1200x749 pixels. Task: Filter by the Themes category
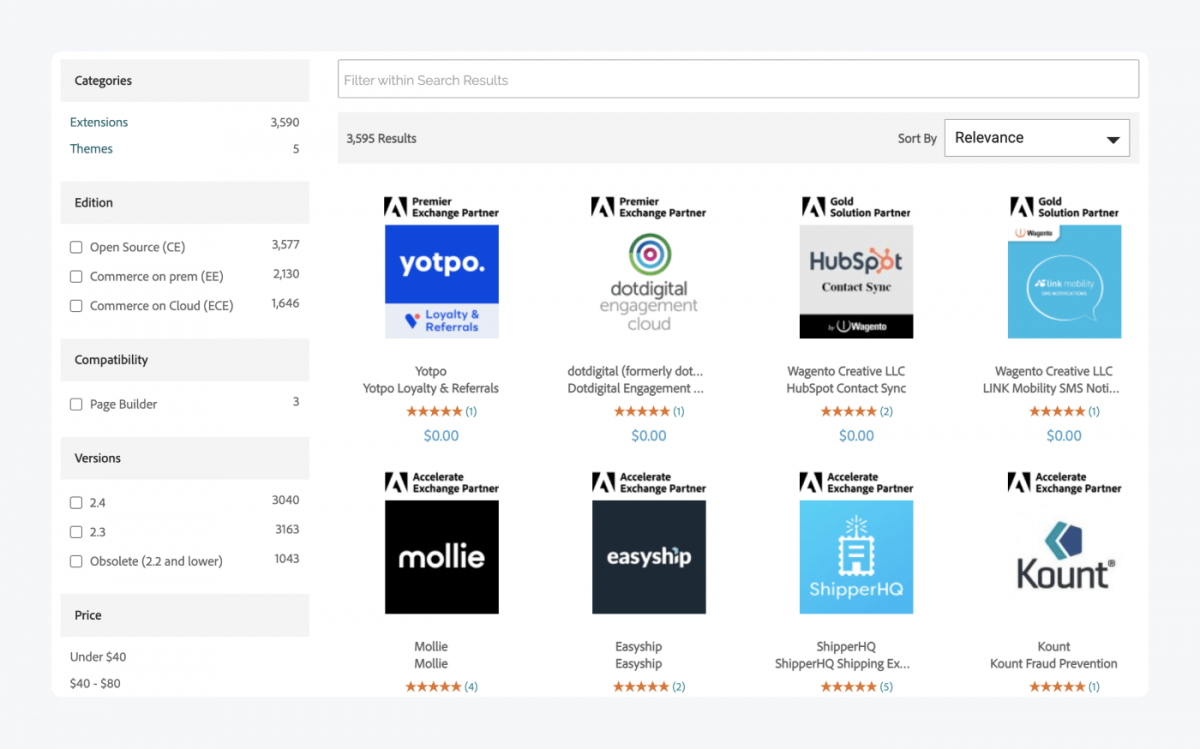91,149
